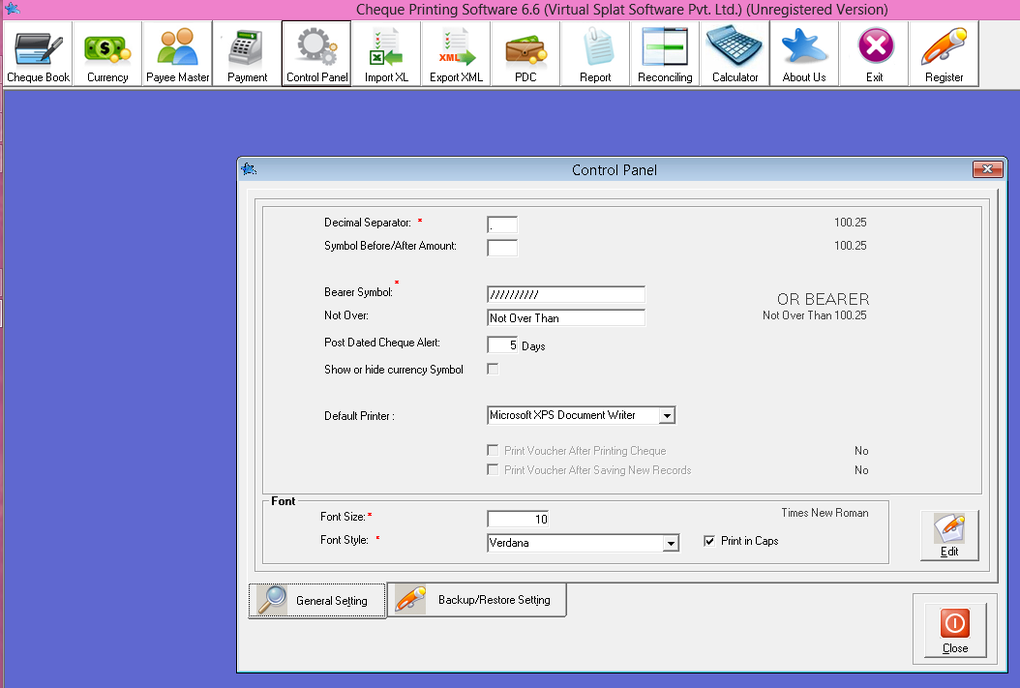Image resolution: width=1020 pixels, height=688 pixels.
Task: Click Post Dated Cheque Alert days field
Action: click(502, 345)
